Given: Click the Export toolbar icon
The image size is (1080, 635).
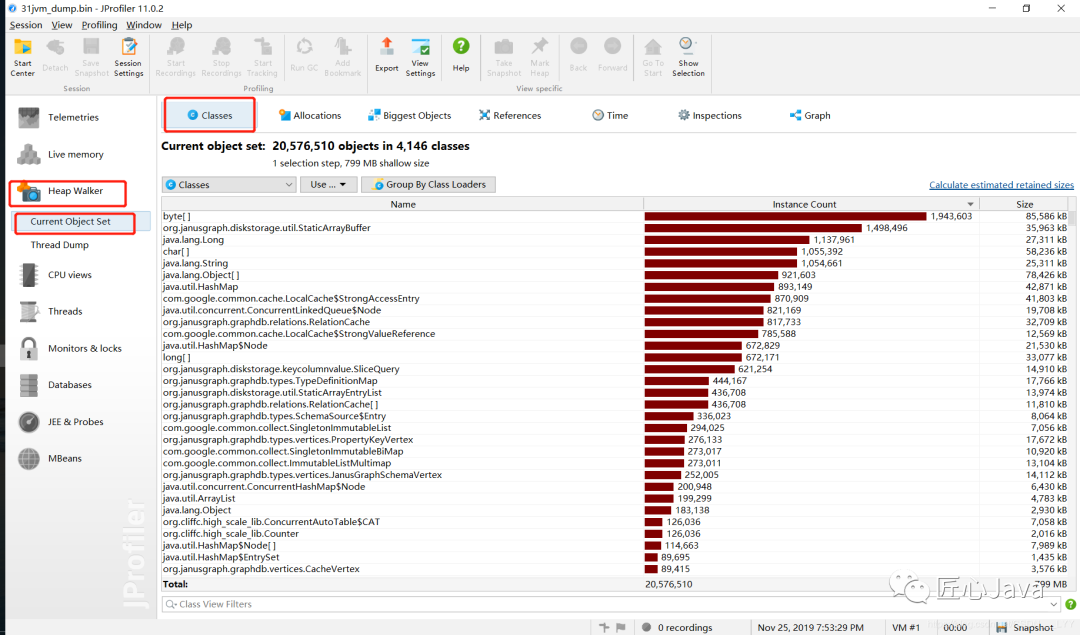Looking at the screenshot, I should [x=386, y=55].
